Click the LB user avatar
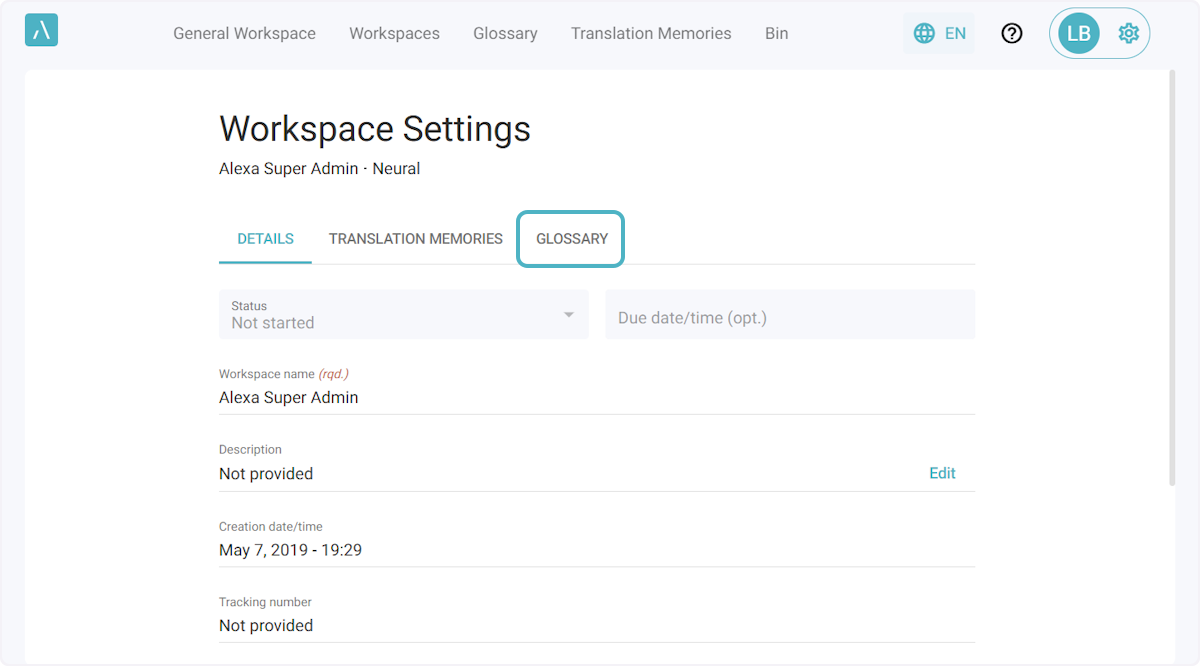 click(x=1079, y=33)
